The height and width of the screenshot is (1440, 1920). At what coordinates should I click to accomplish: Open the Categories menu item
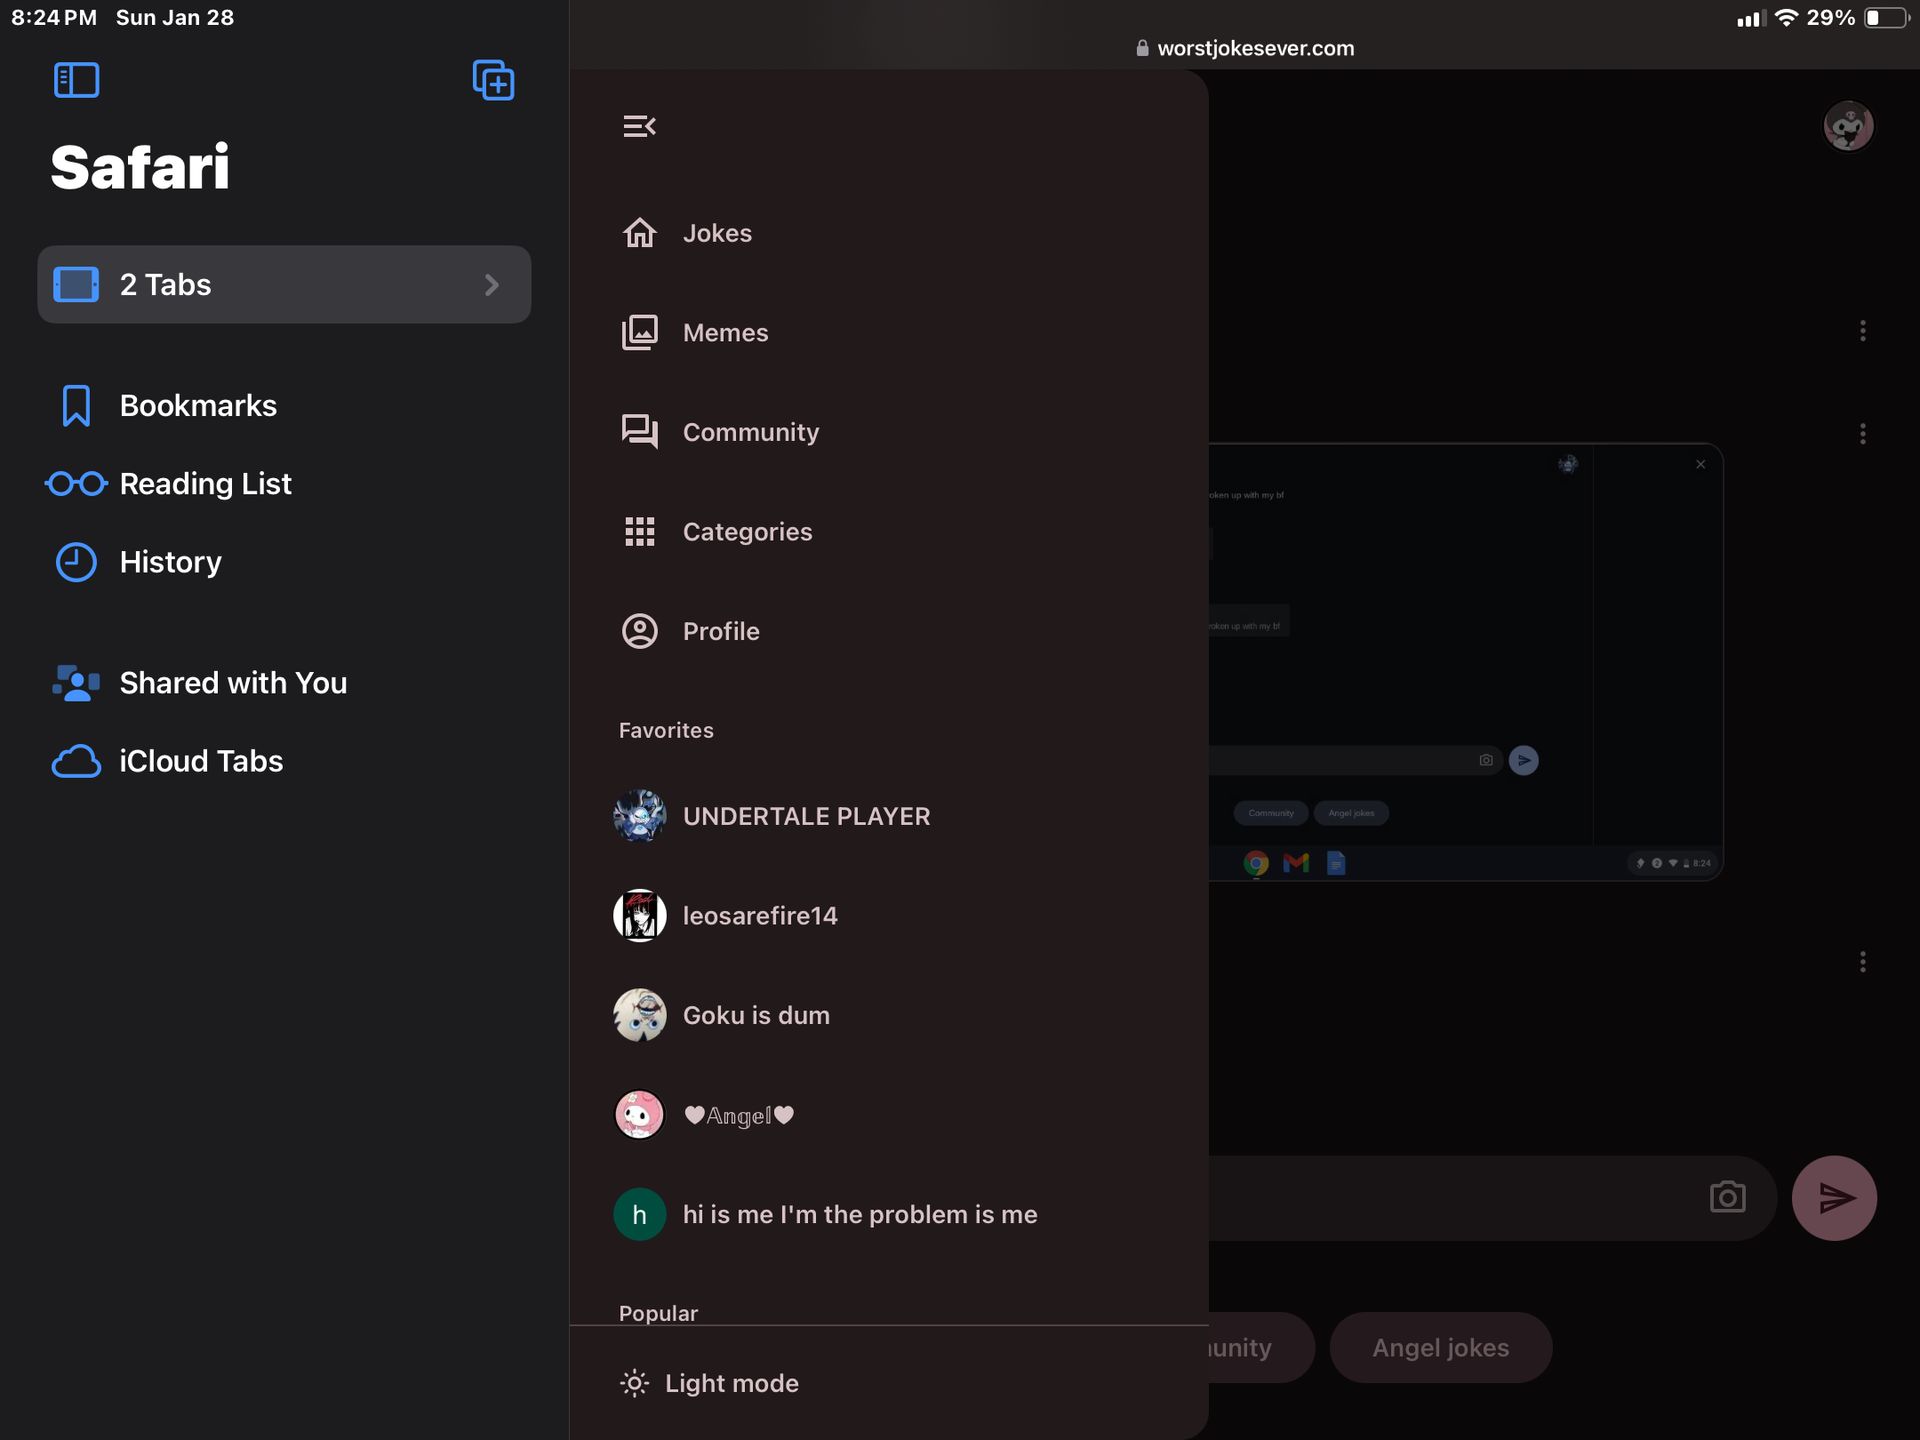(747, 532)
